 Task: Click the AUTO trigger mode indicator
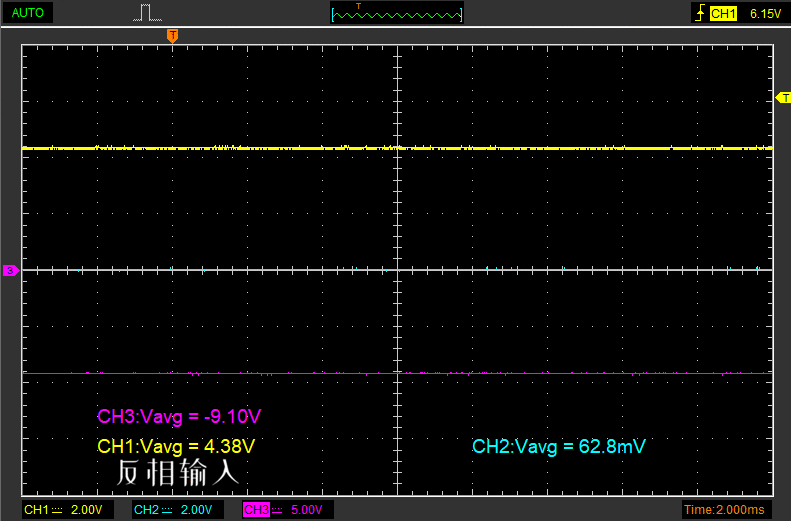click(26, 13)
